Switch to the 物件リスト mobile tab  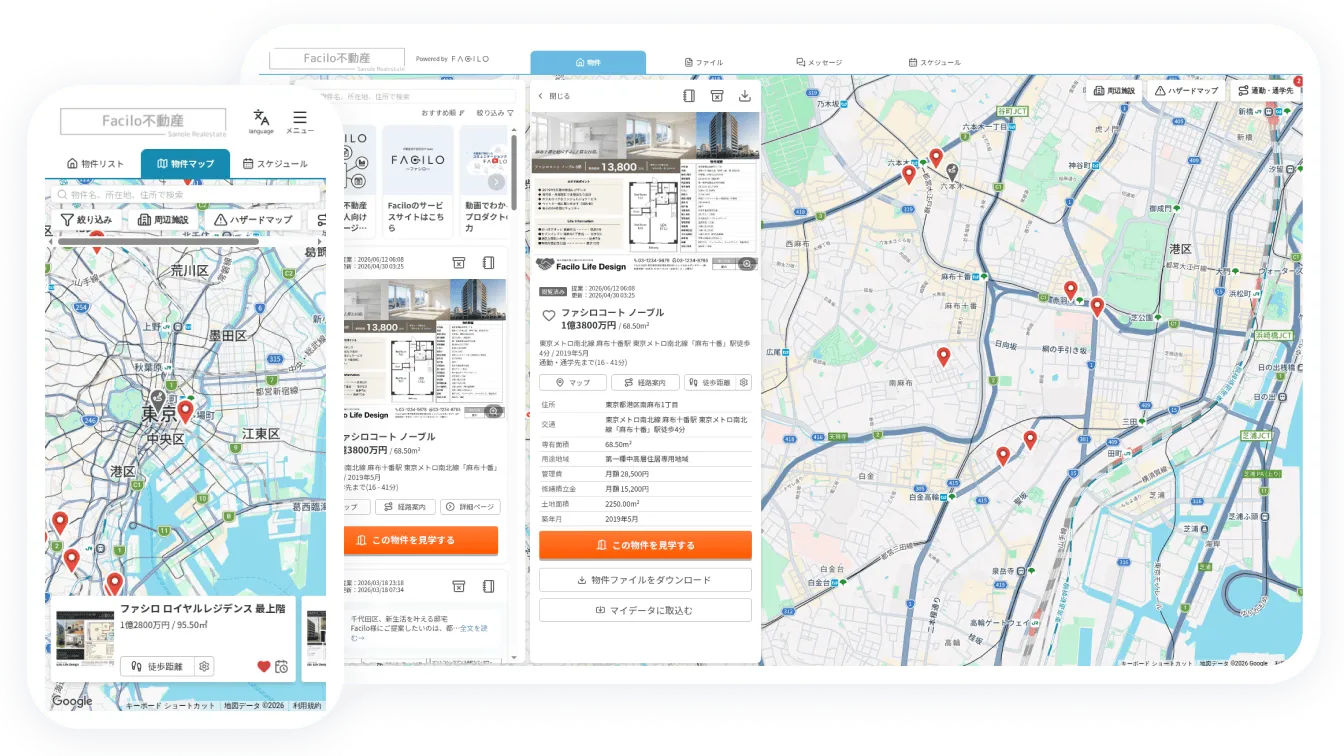click(x=96, y=164)
